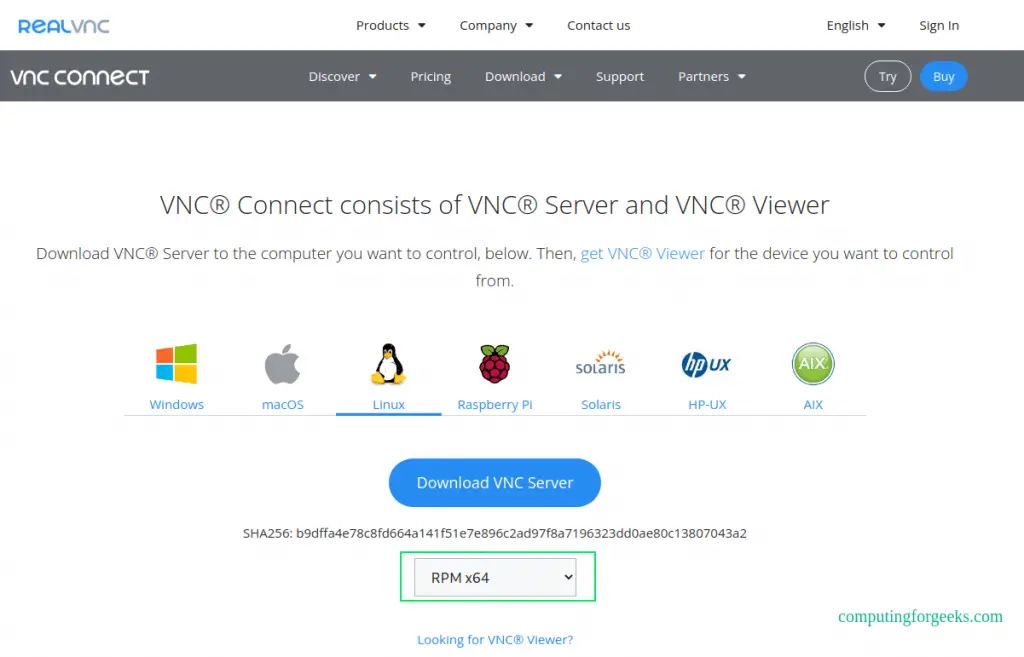Click the Try button
Screen dimensions: 1024x657
(888, 76)
